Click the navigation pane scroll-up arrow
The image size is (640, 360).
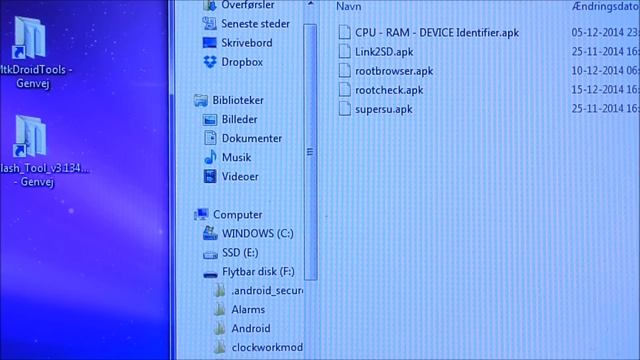[x=311, y=4]
